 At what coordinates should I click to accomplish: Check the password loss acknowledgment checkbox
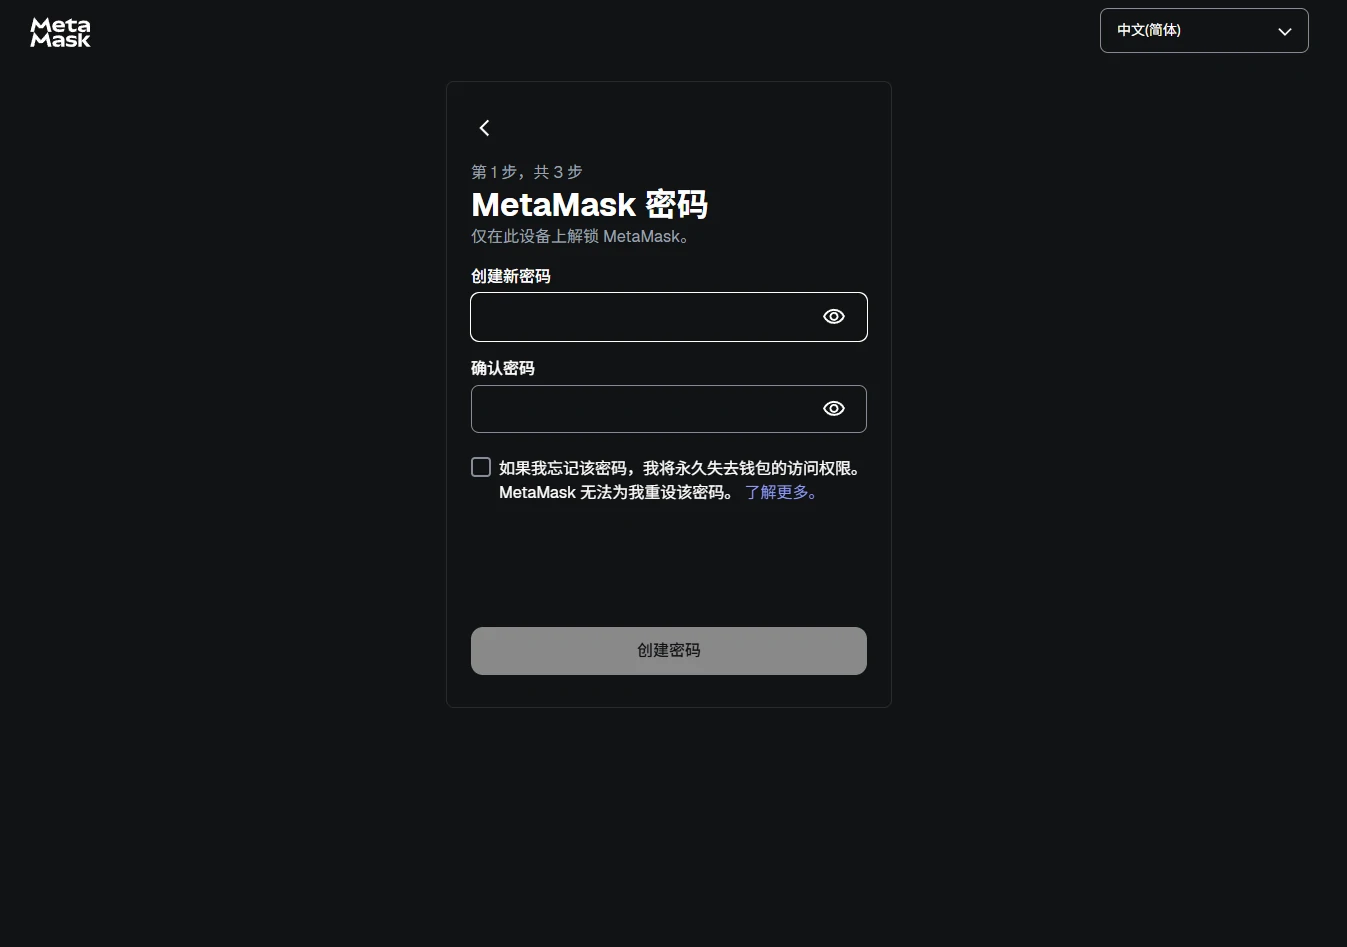(x=481, y=467)
